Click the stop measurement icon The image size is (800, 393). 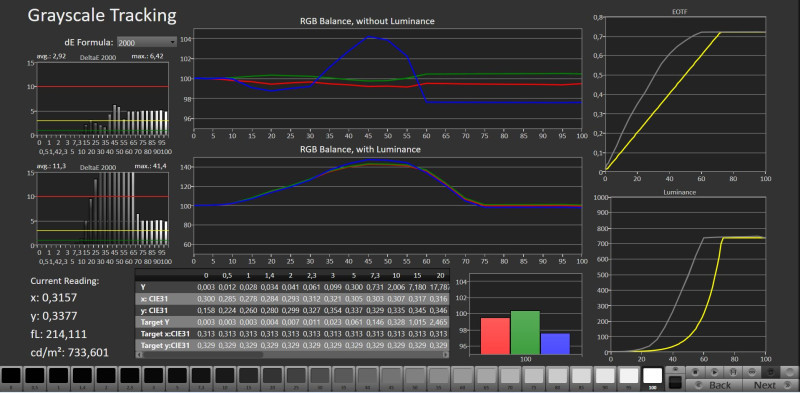click(x=695, y=372)
